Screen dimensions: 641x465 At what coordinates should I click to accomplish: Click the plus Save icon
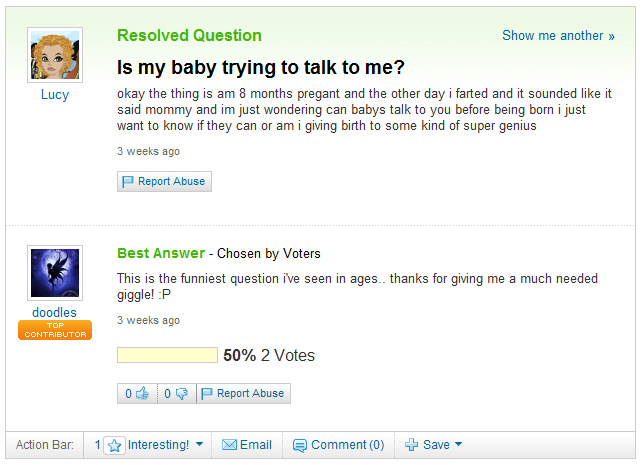[411, 445]
